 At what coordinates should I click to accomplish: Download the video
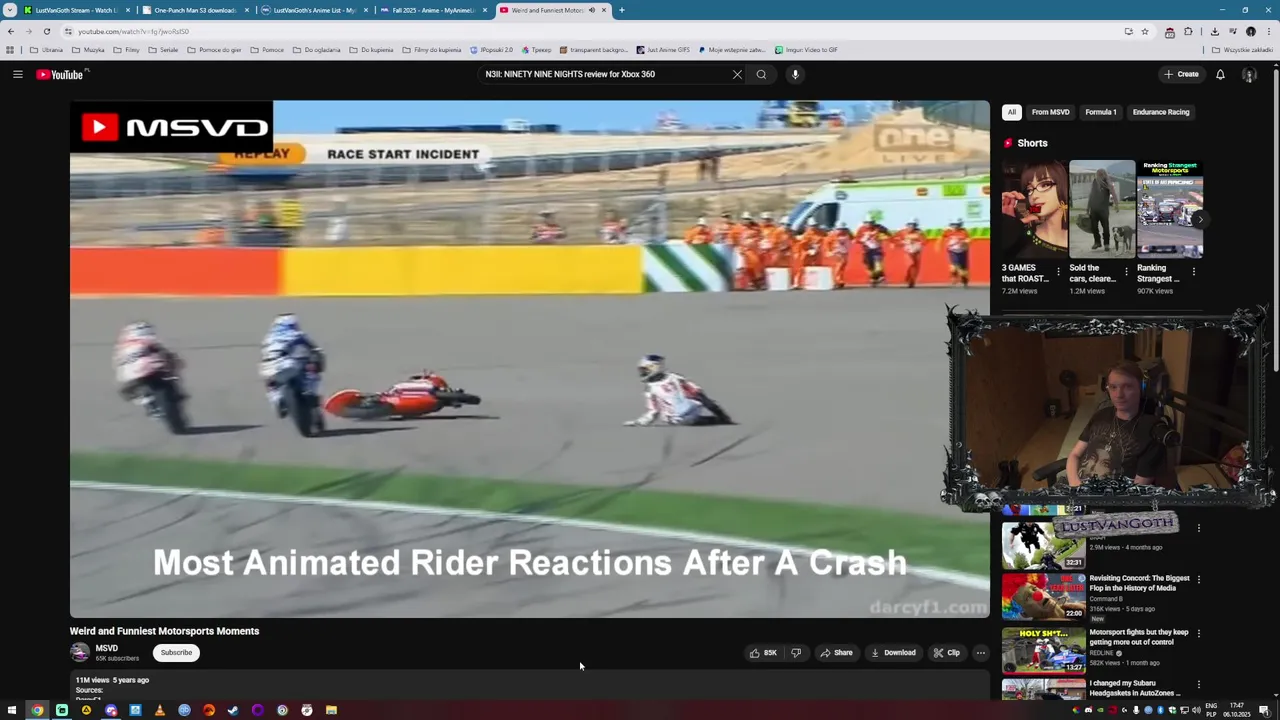click(893, 653)
